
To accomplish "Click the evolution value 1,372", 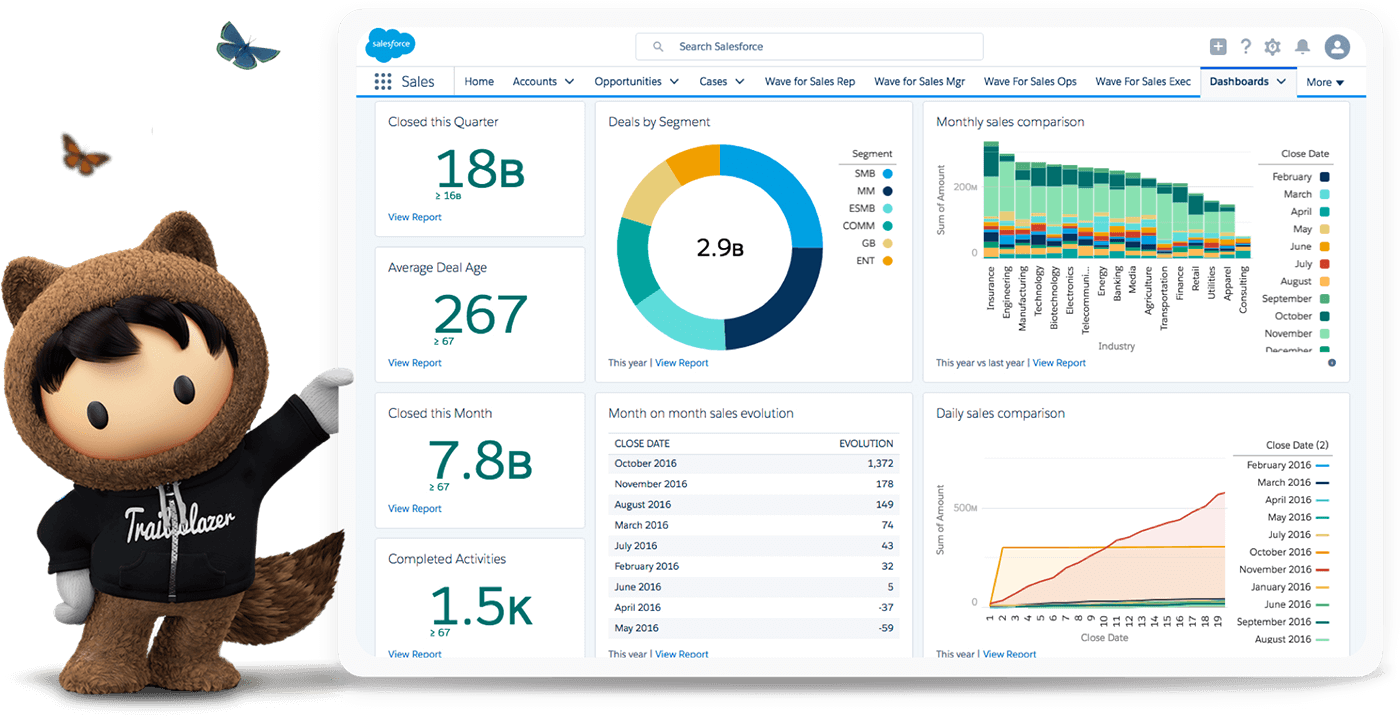I will [880, 464].
